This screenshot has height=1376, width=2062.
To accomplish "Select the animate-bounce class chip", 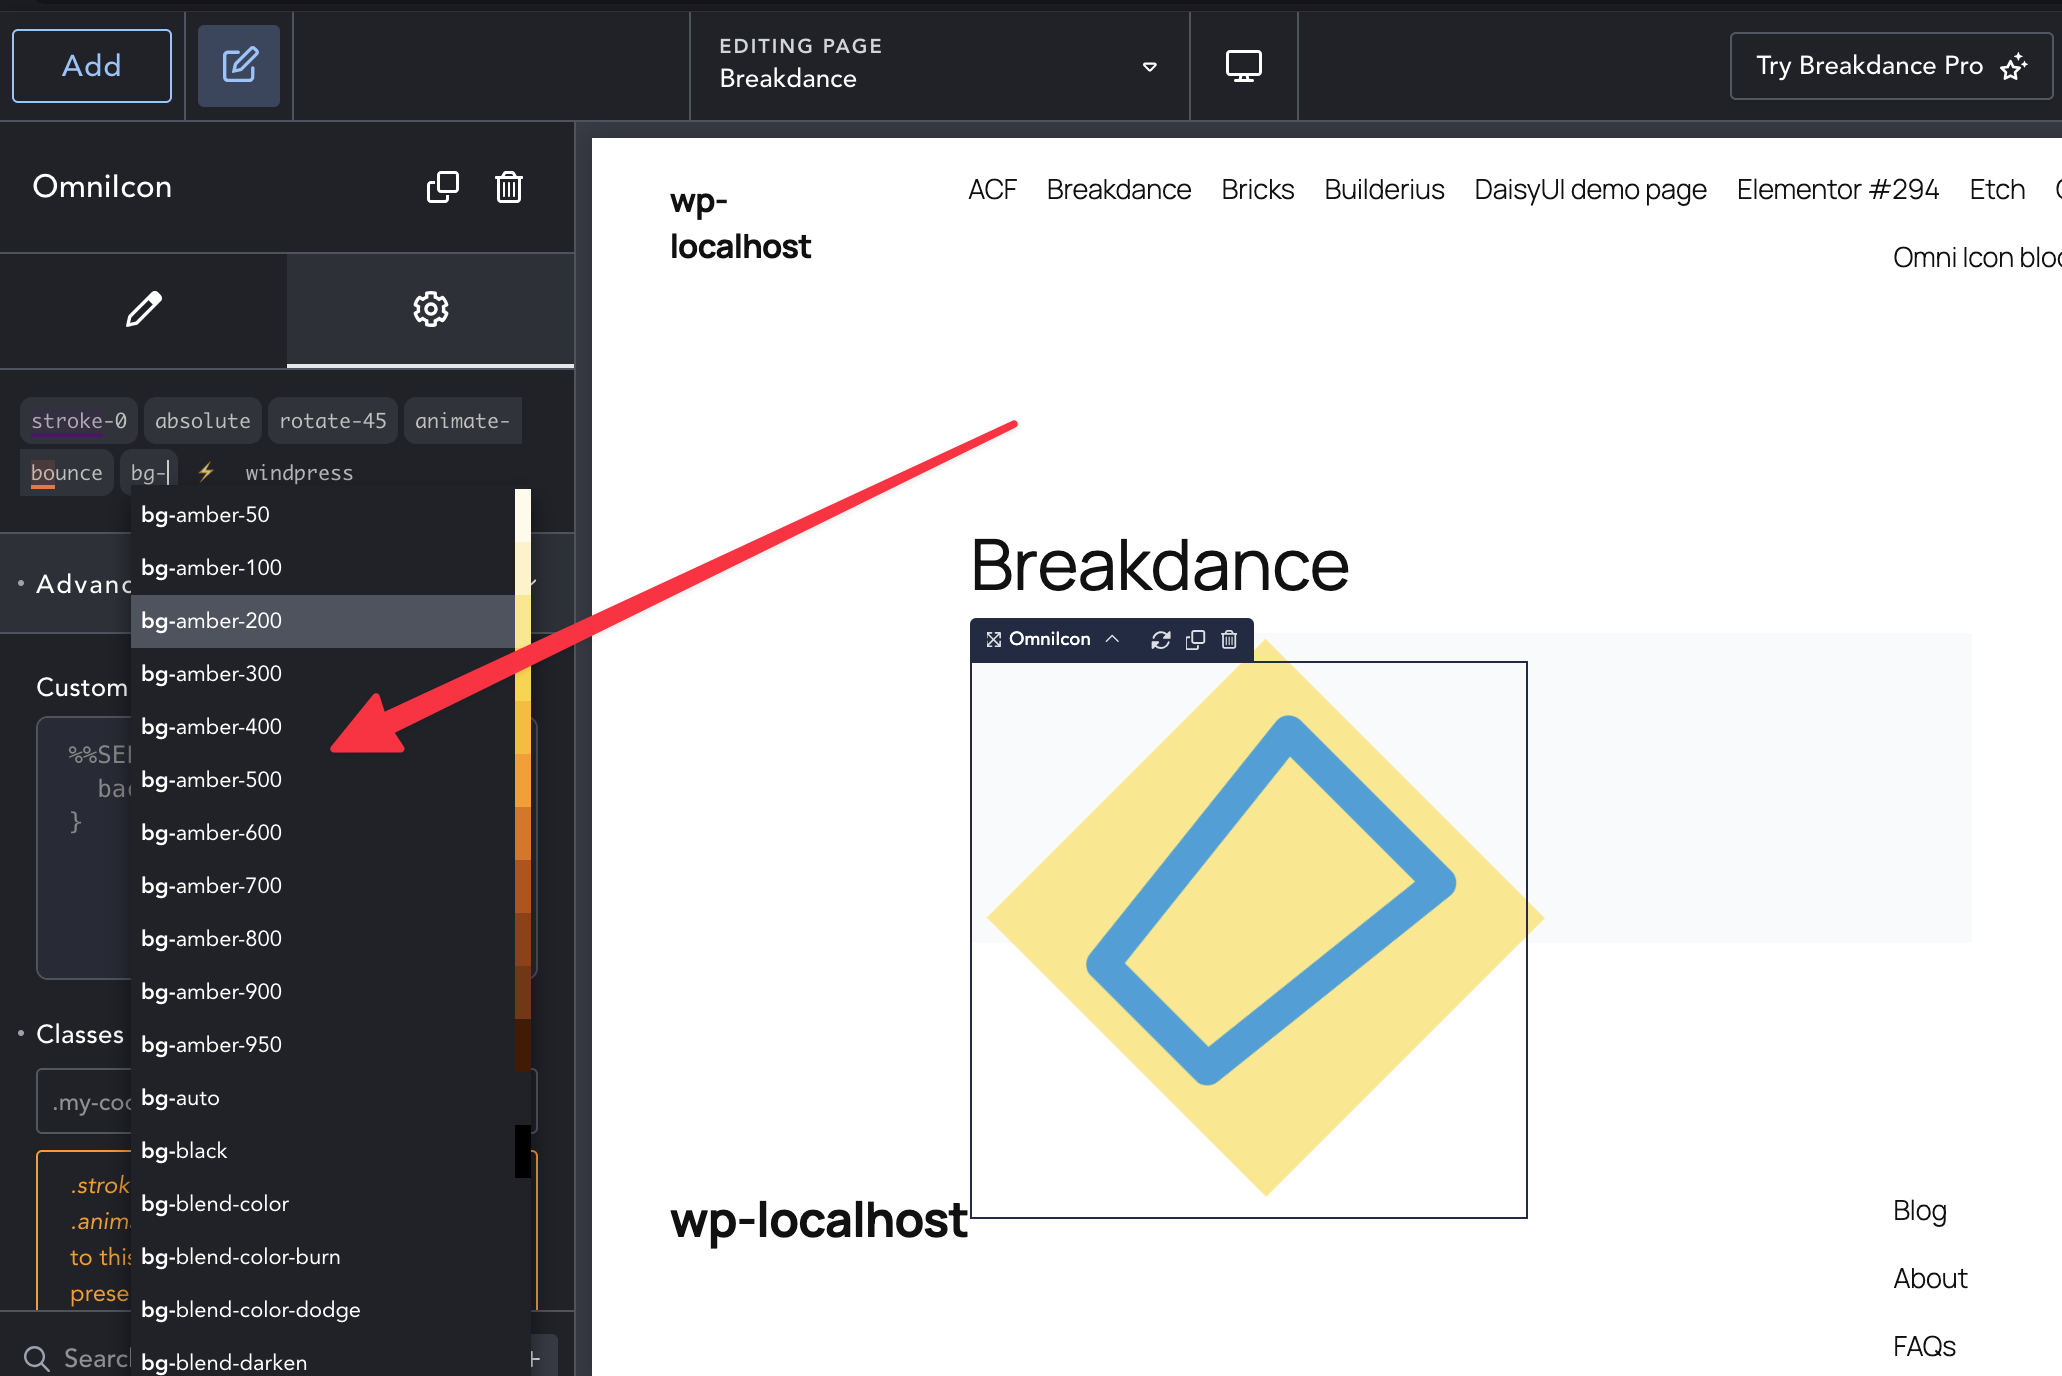I will [x=463, y=421].
